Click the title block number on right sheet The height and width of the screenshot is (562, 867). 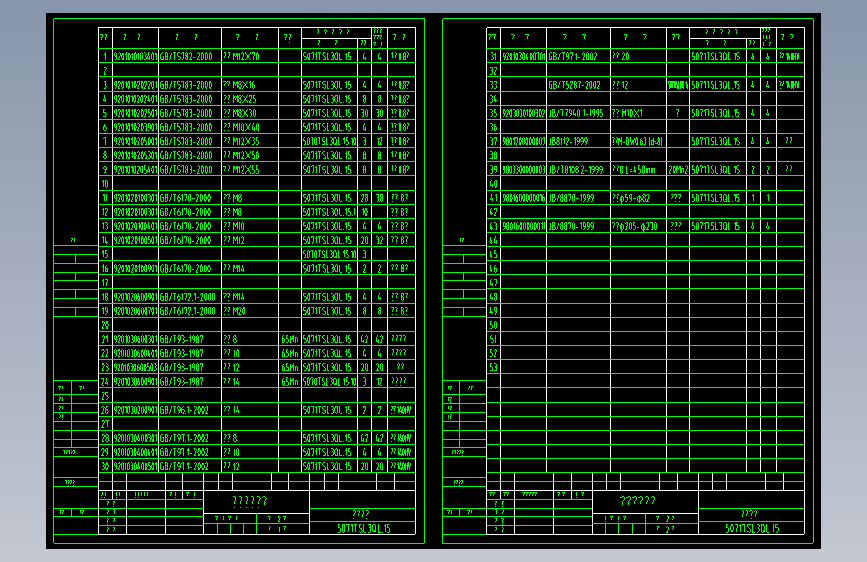(x=752, y=529)
